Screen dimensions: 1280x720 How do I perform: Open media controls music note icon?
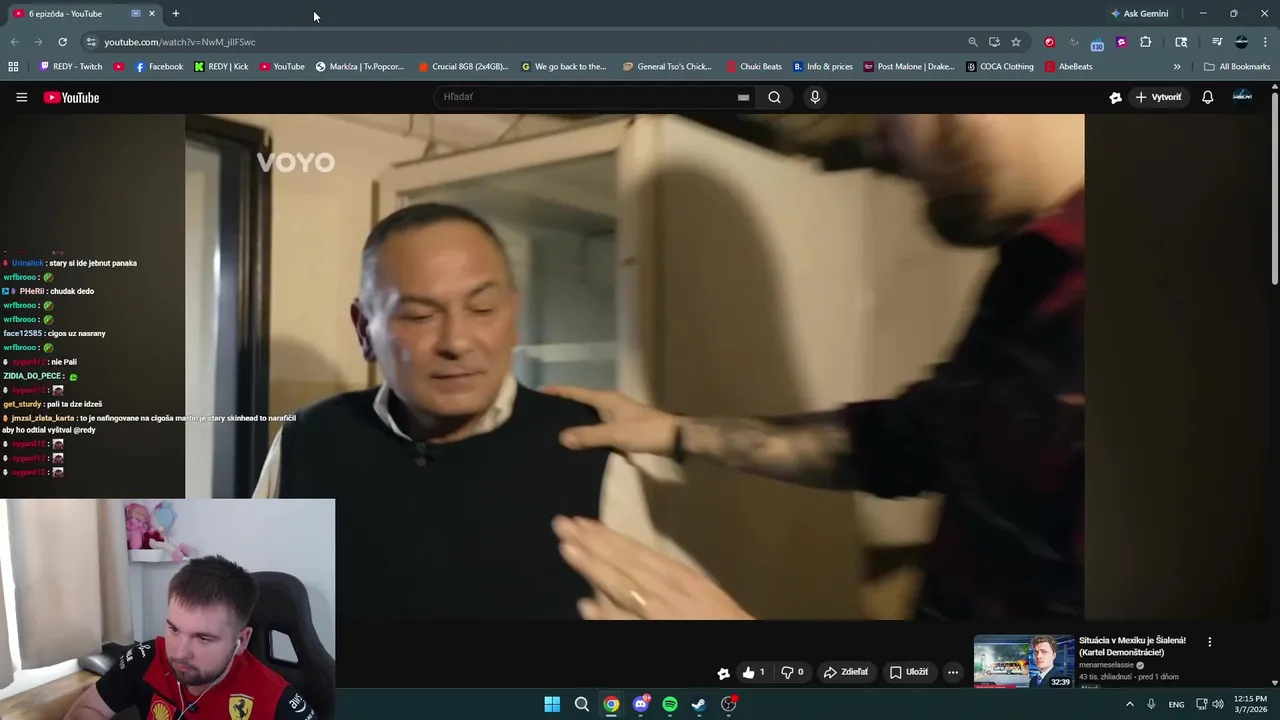point(1216,42)
